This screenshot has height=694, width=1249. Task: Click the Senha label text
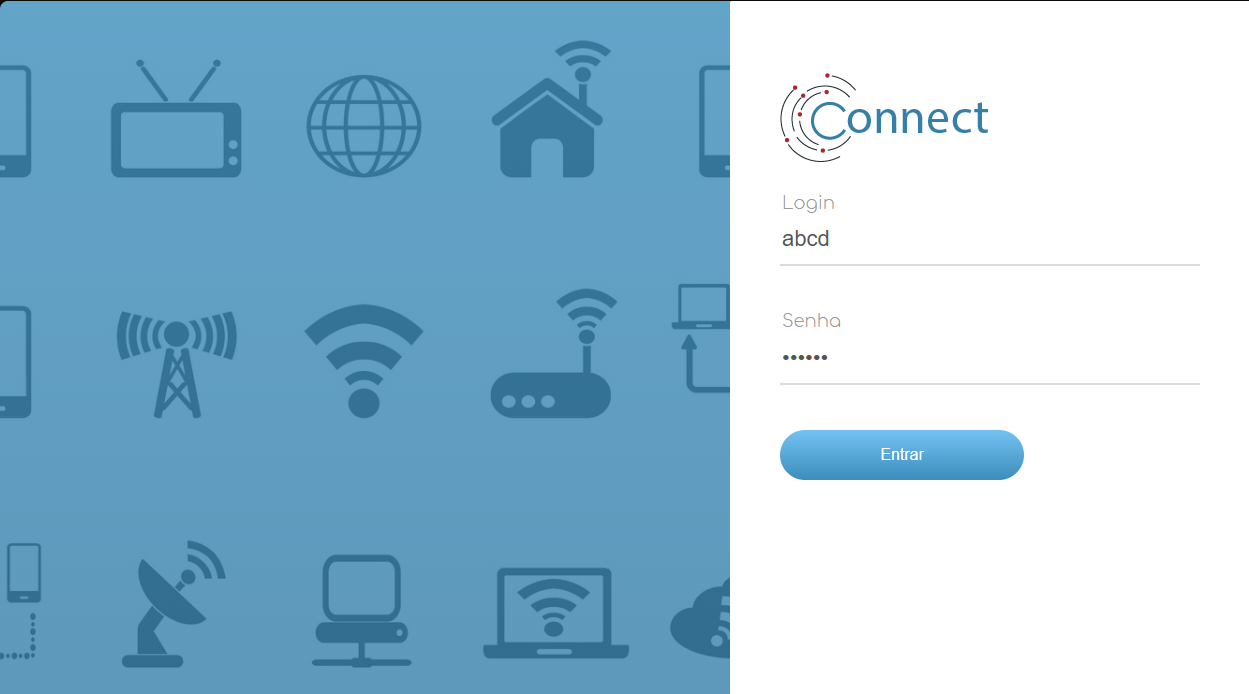[x=811, y=321]
